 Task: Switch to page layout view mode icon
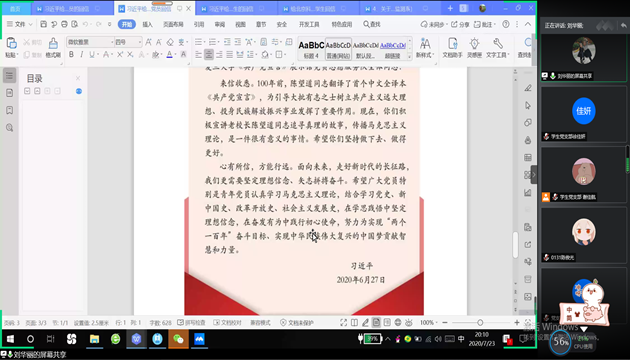coord(376,323)
